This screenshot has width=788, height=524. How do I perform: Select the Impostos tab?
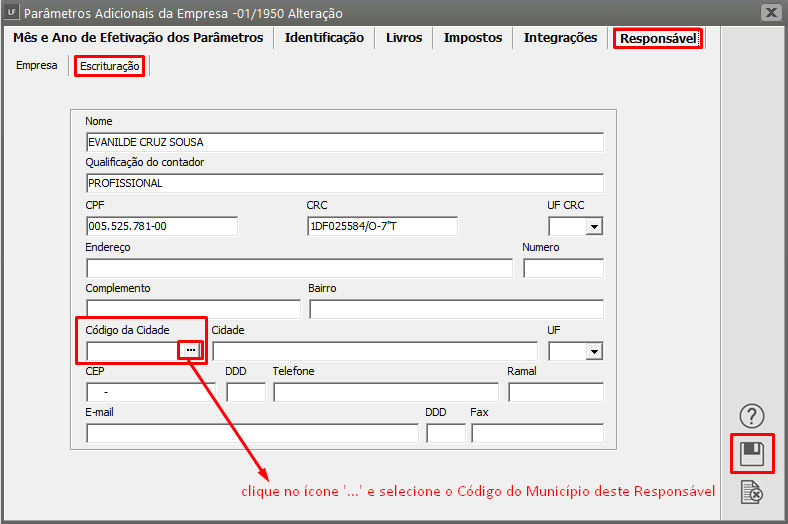tap(472, 38)
